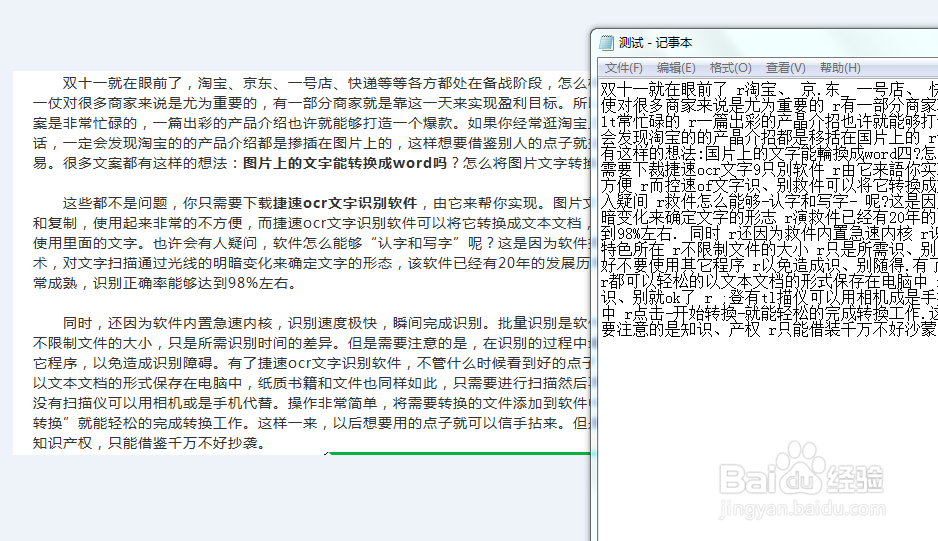Click the document line starting 这些都不是问题
Image resolution: width=938 pixels, height=541 pixels.
click(x=327, y=203)
